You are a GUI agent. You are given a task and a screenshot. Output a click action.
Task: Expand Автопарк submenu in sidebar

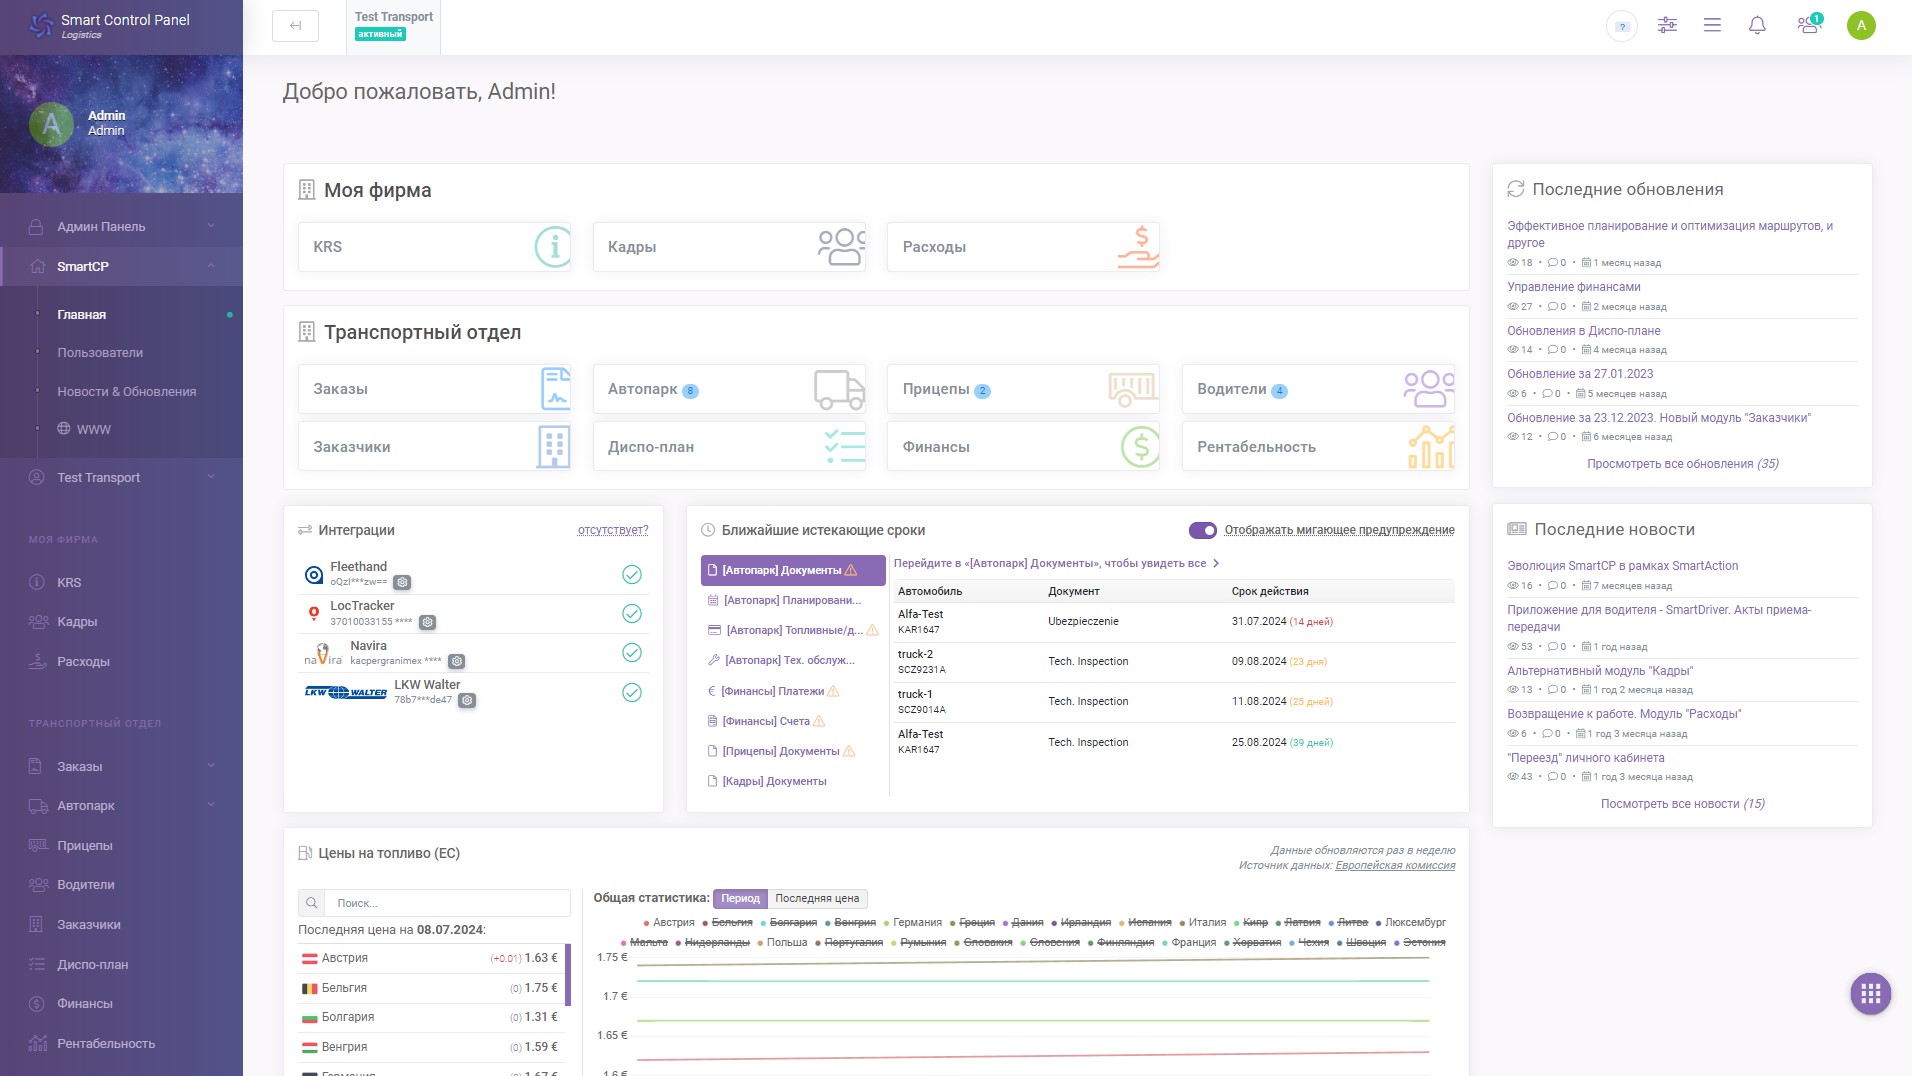tap(121, 806)
